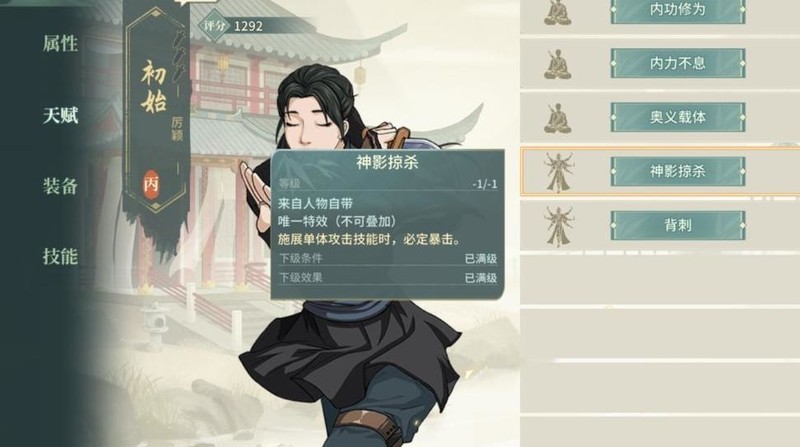This screenshot has width=800, height=447.
Task: Select the 内力不息 talent button
Action: click(678, 63)
